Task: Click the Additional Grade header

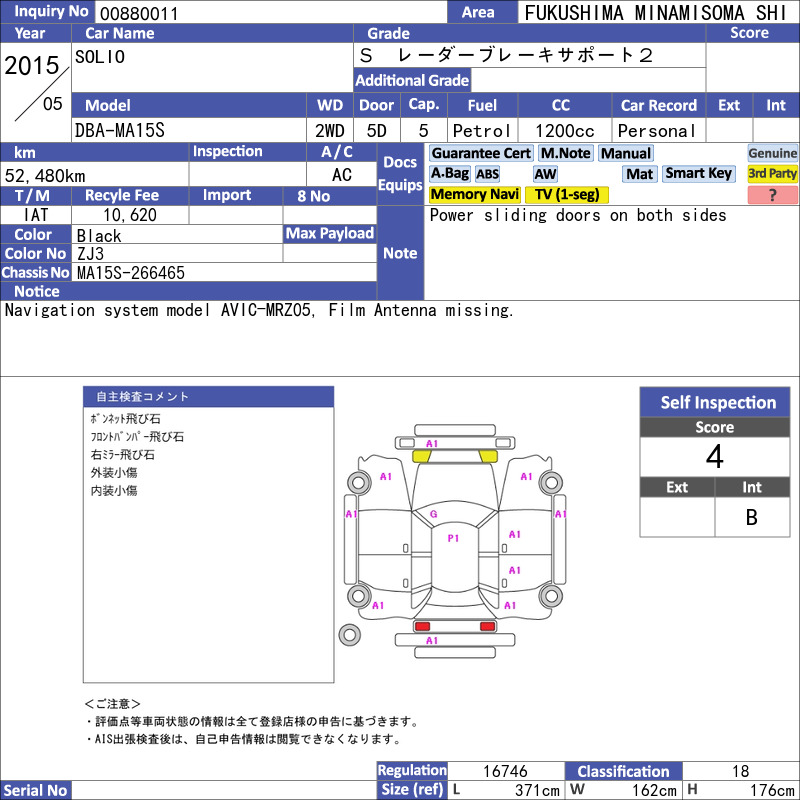Action: 412,81
